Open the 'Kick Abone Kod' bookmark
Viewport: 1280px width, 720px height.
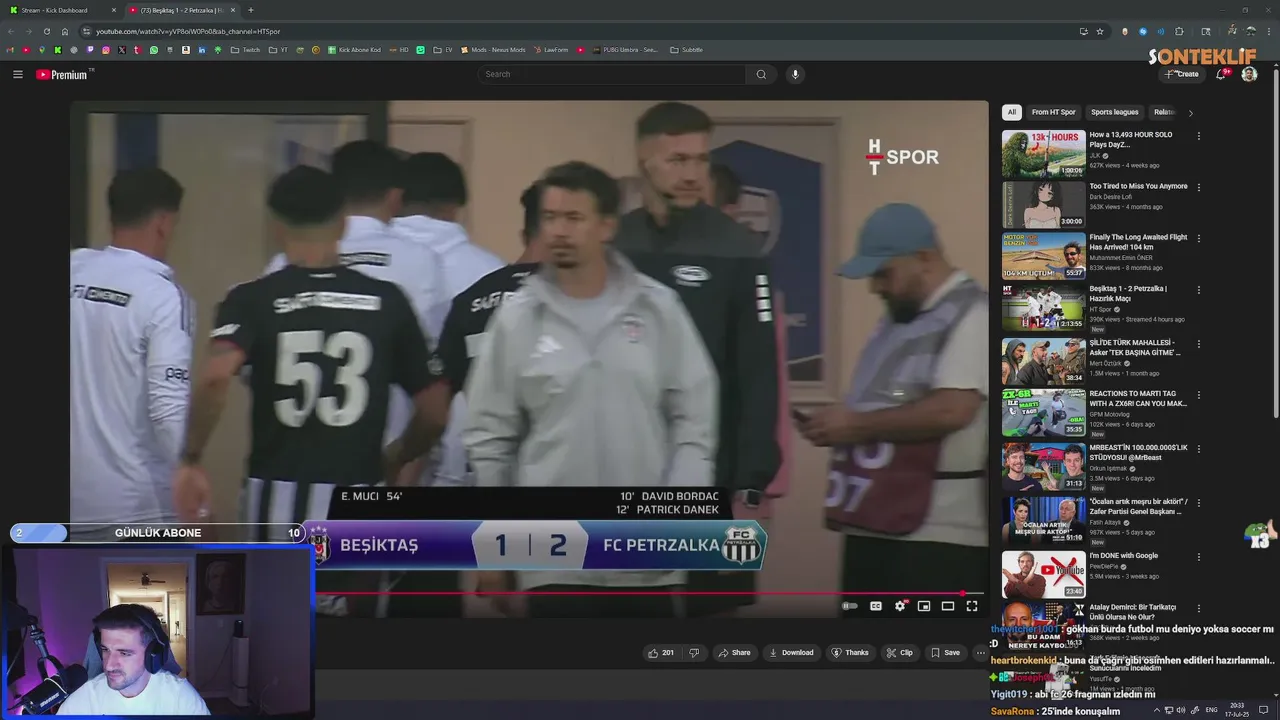tap(354, 50)
